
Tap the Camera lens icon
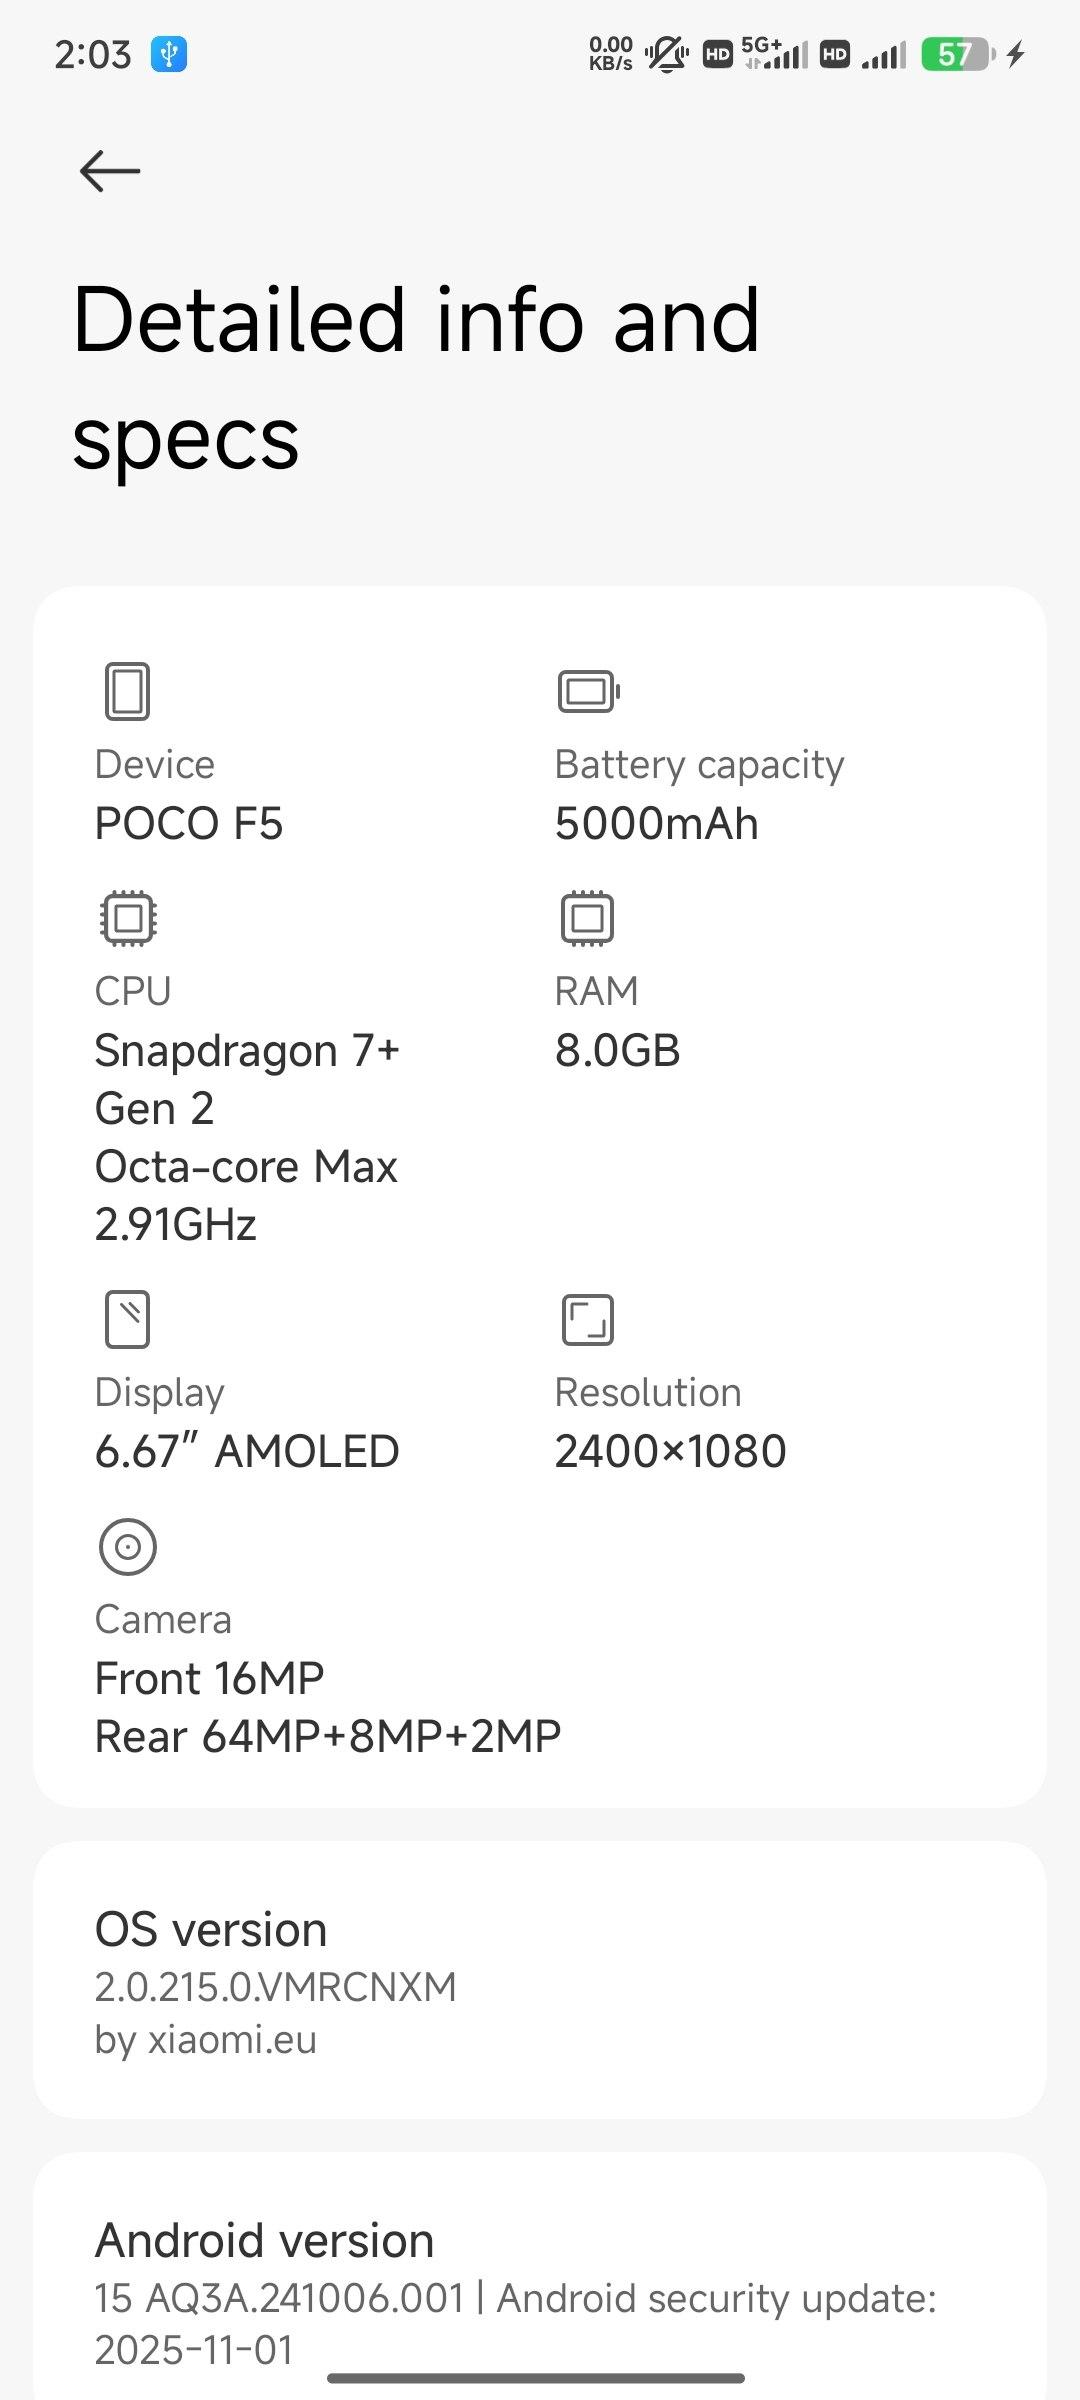(x=128, y=1546)
